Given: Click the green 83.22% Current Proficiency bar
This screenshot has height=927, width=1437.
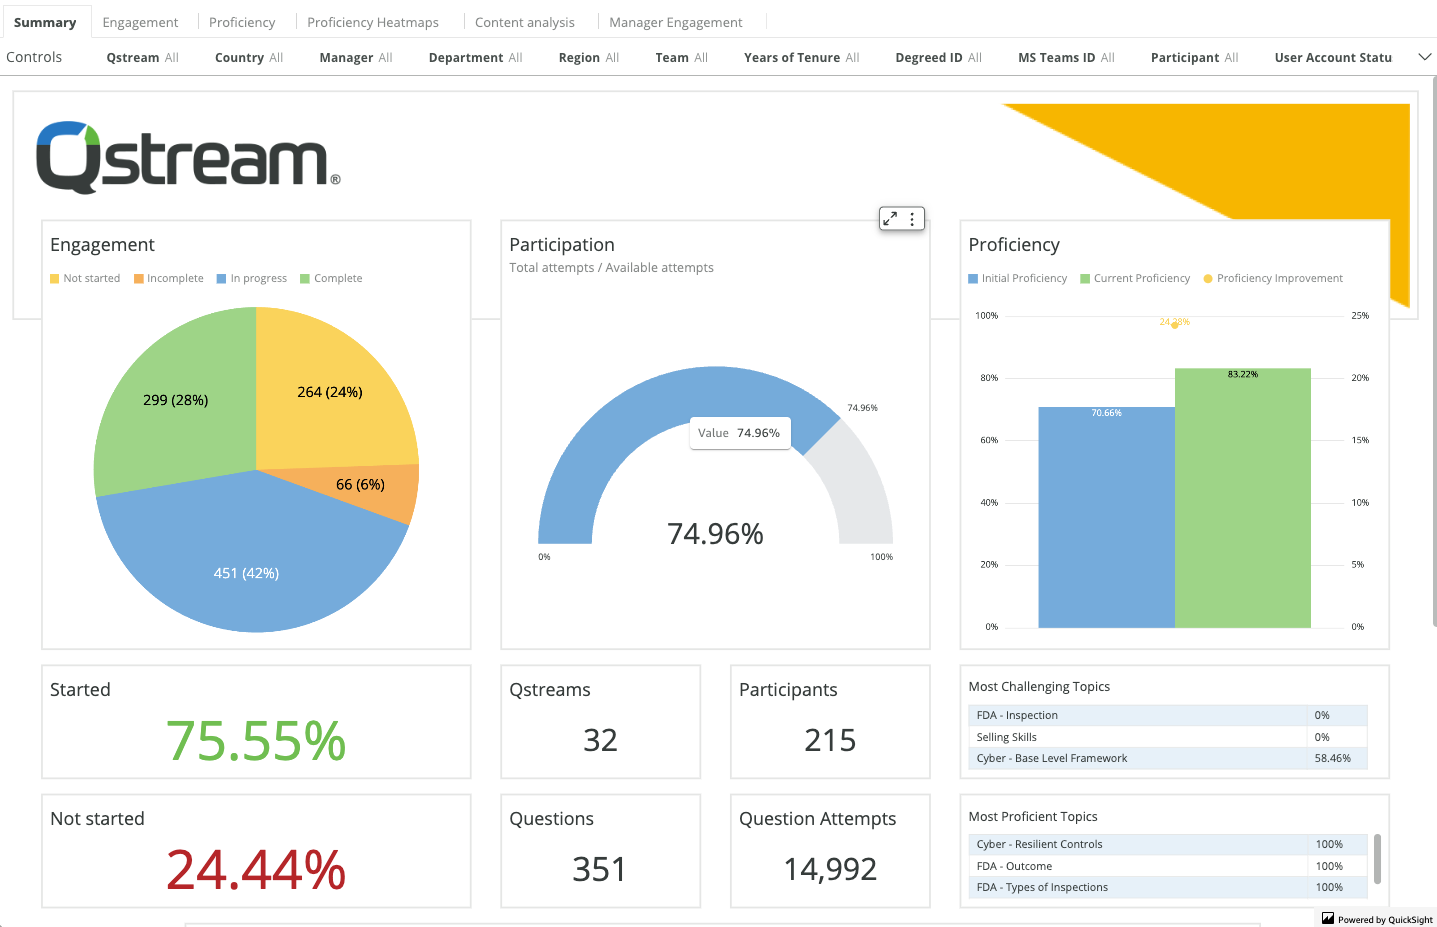Looking at the screenshot, I should (1243, 498).
